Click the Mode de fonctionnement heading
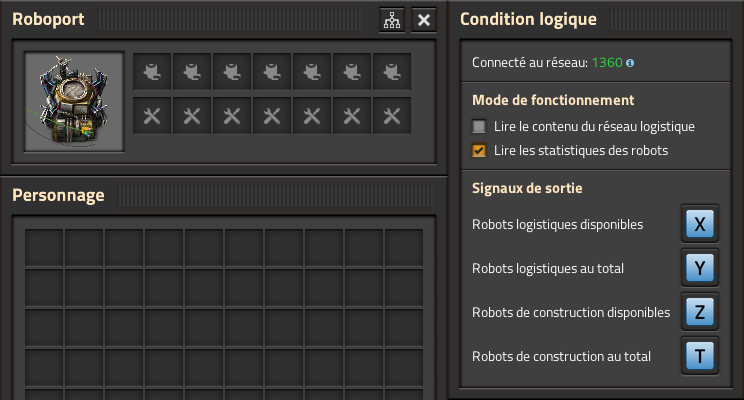This screenshot has height=400, width=744. 553,100
